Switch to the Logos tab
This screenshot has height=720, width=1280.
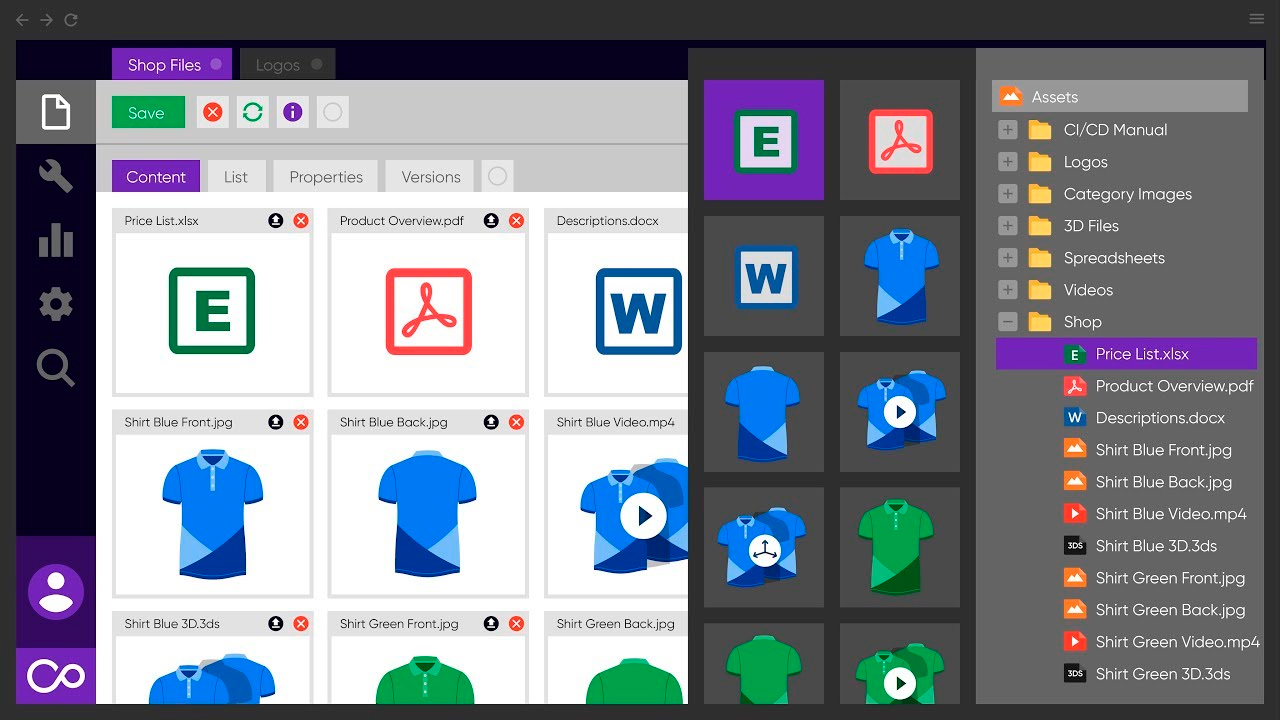click(288, 64)
